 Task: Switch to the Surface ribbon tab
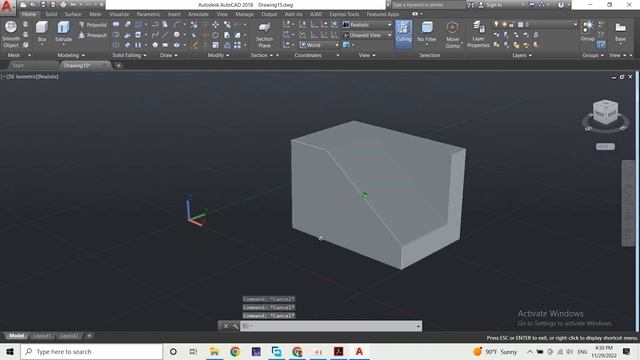[x=73, y=14]
